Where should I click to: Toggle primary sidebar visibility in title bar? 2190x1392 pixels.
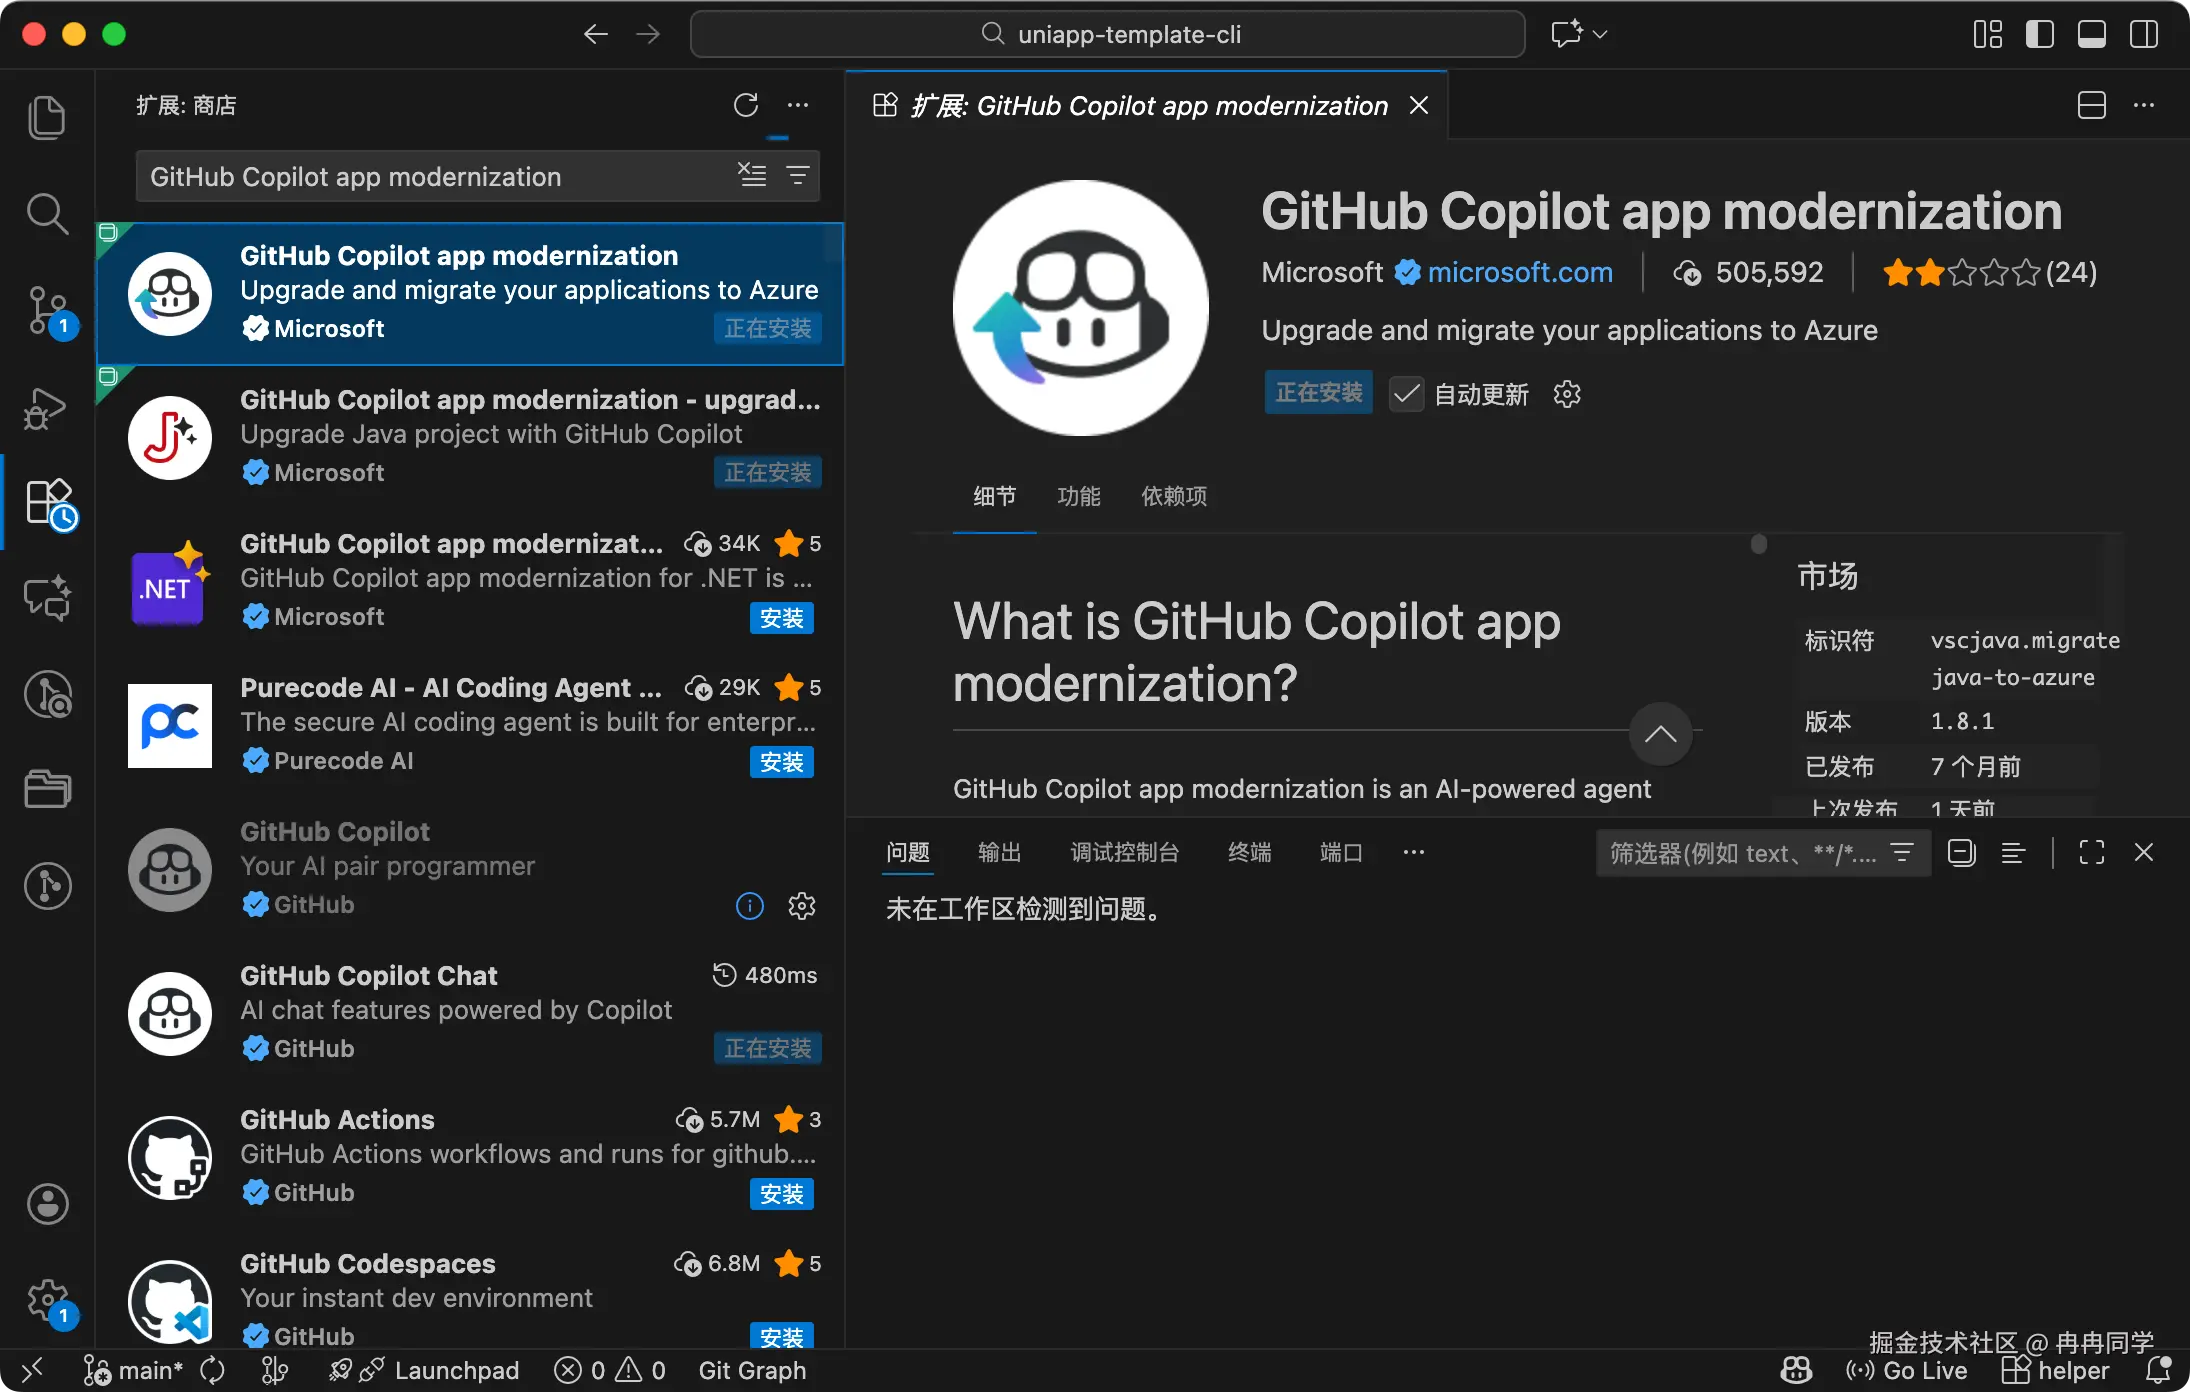(2039, 34)
